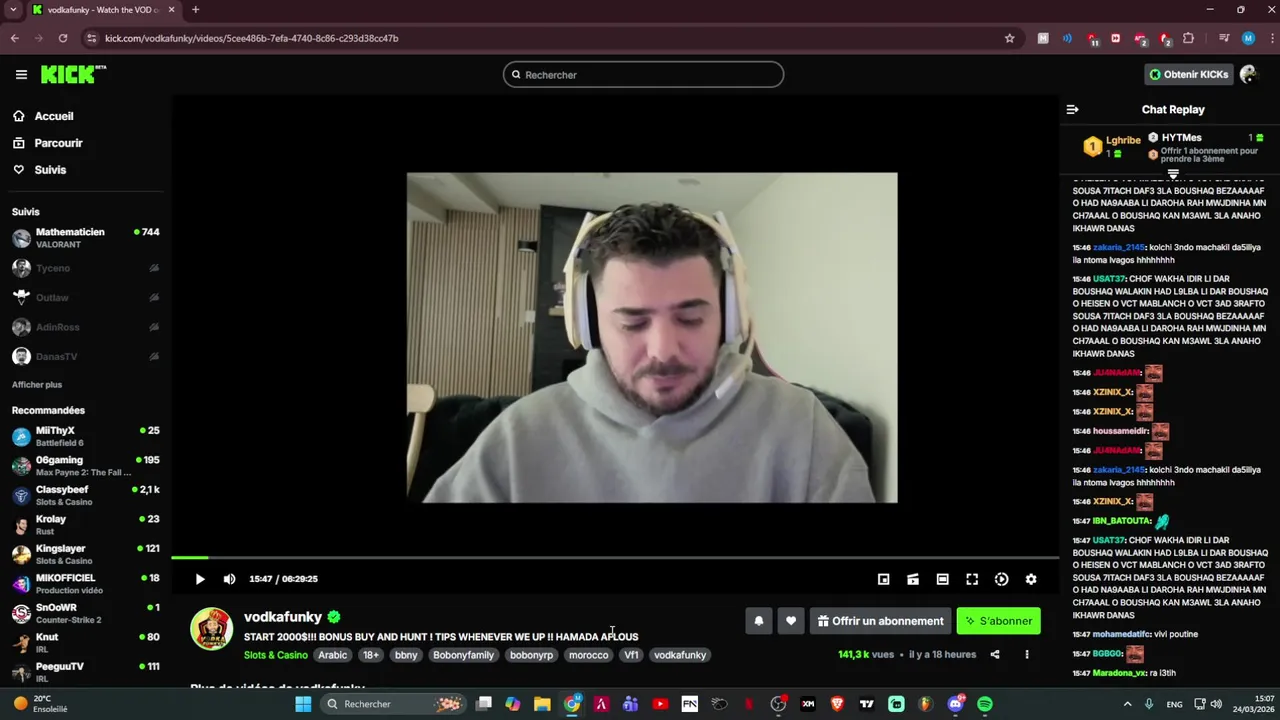Viewport: 1280px width, 720px height.
Task: Toggle theater mode
Action: point(942,579)
